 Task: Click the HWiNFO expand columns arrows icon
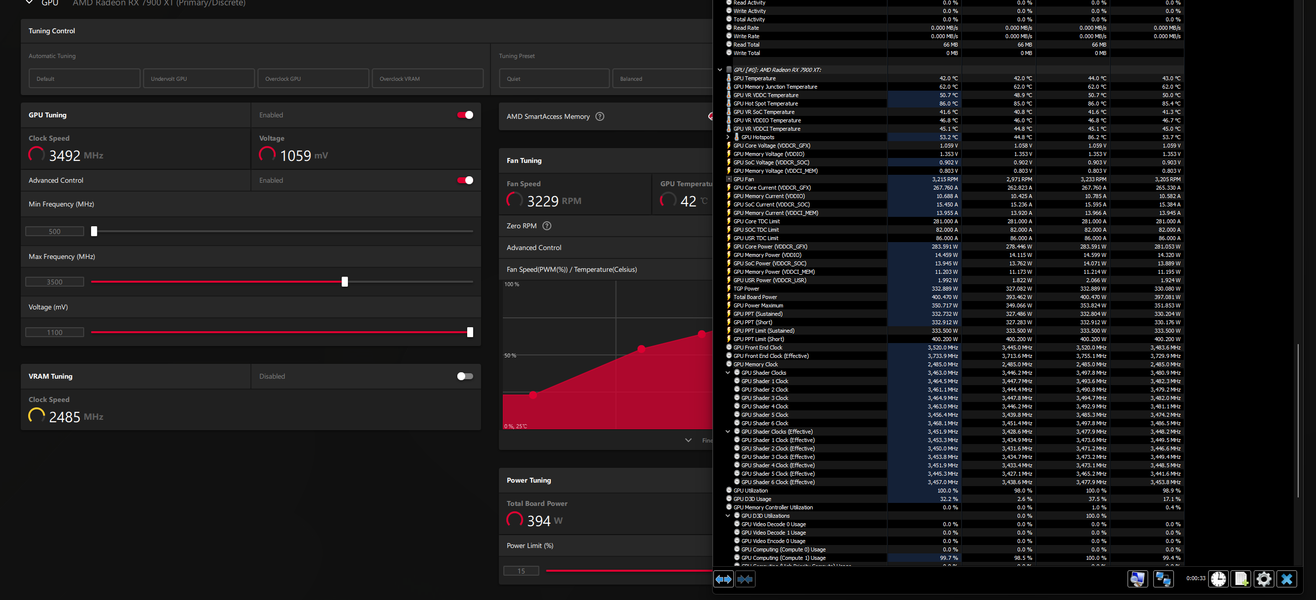tap(723, 579)
